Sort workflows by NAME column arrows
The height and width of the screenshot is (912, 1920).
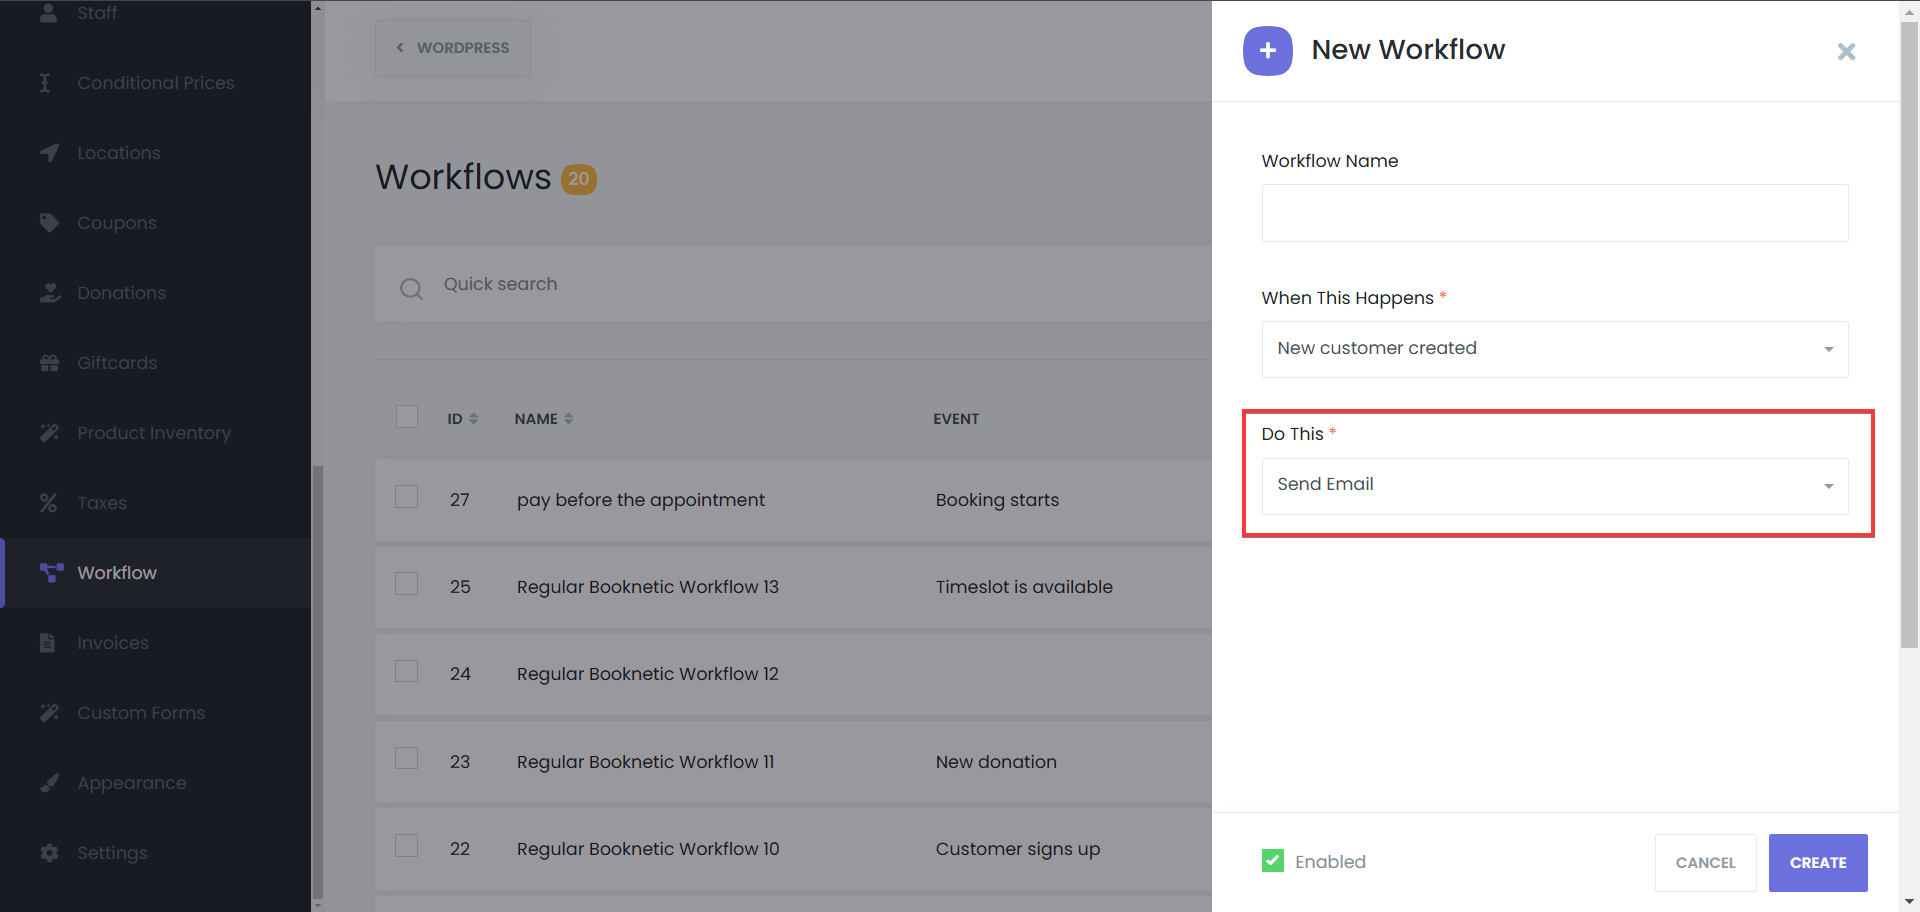pyautogui.click(x=569, y=419)
